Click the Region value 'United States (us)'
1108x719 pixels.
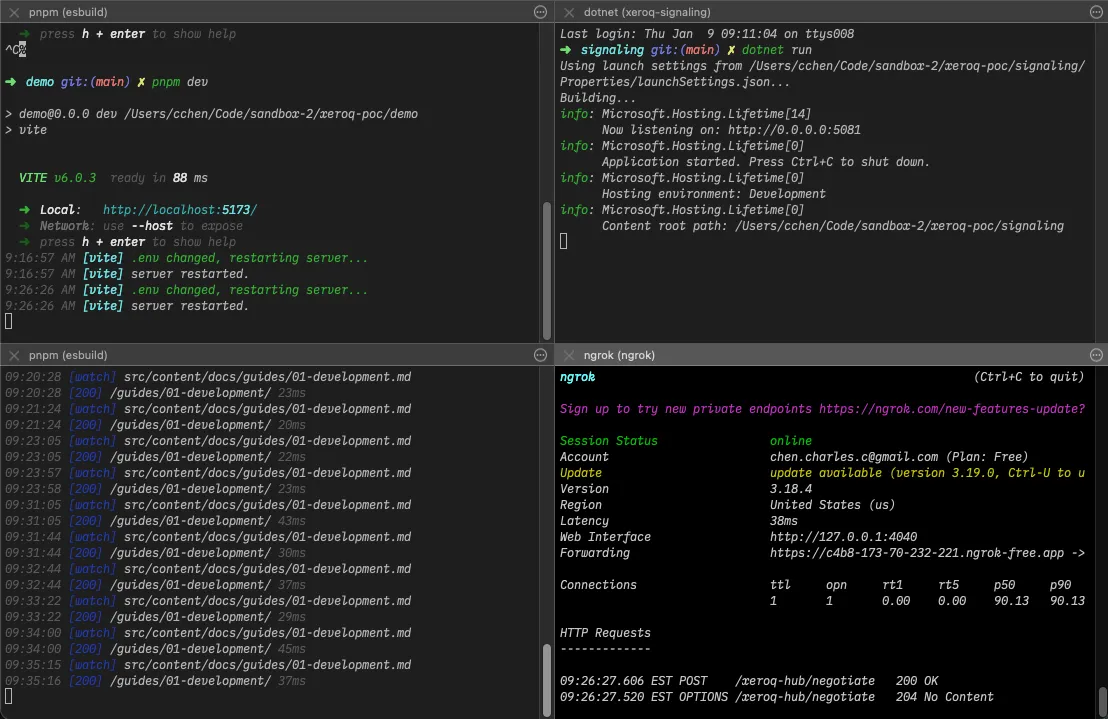832,505
